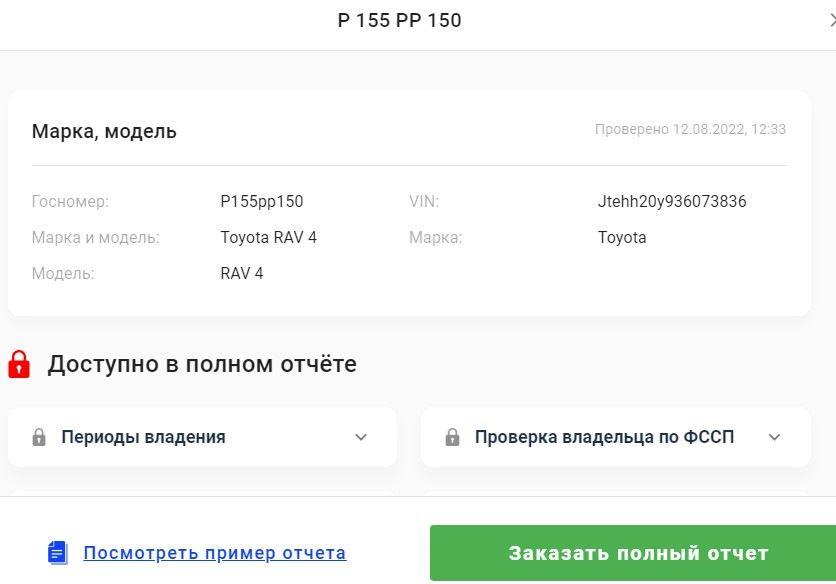Click the Модель value RAV 4

click(242, 273)
